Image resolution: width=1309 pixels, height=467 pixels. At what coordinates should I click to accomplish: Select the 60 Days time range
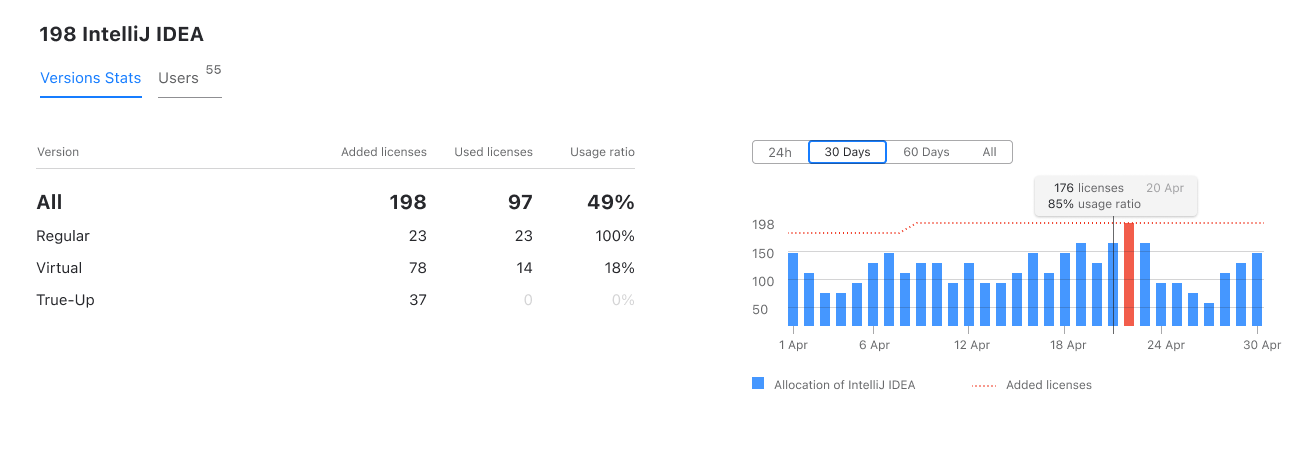tap(926, 152)
